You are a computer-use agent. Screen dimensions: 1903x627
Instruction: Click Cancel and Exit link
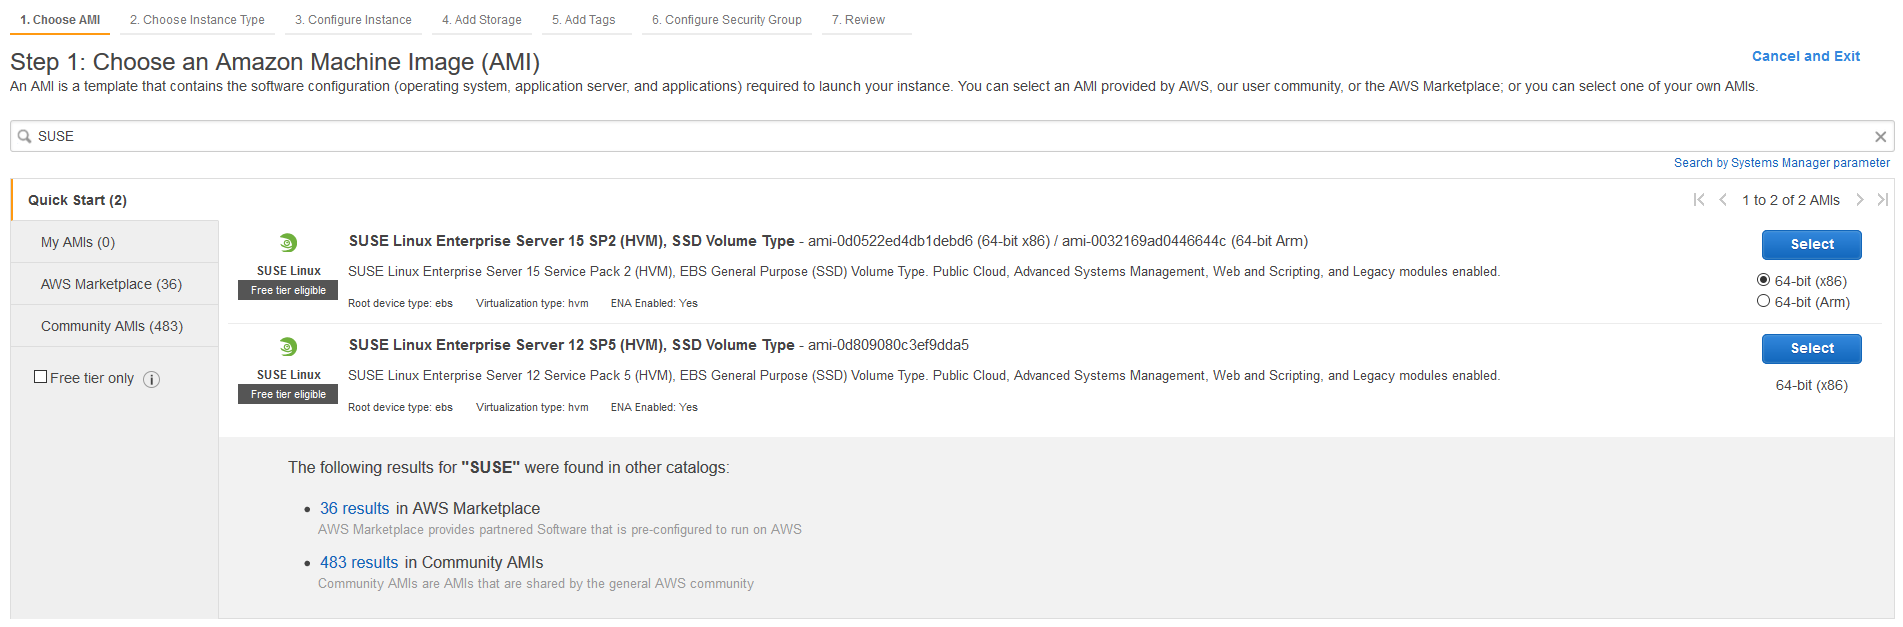pos(1805,56)
